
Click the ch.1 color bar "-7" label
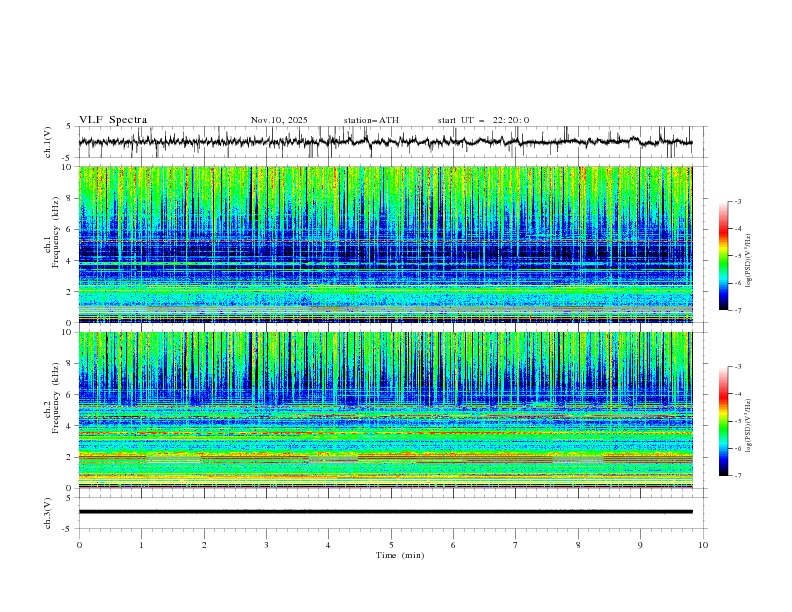[x=737, y=310]
